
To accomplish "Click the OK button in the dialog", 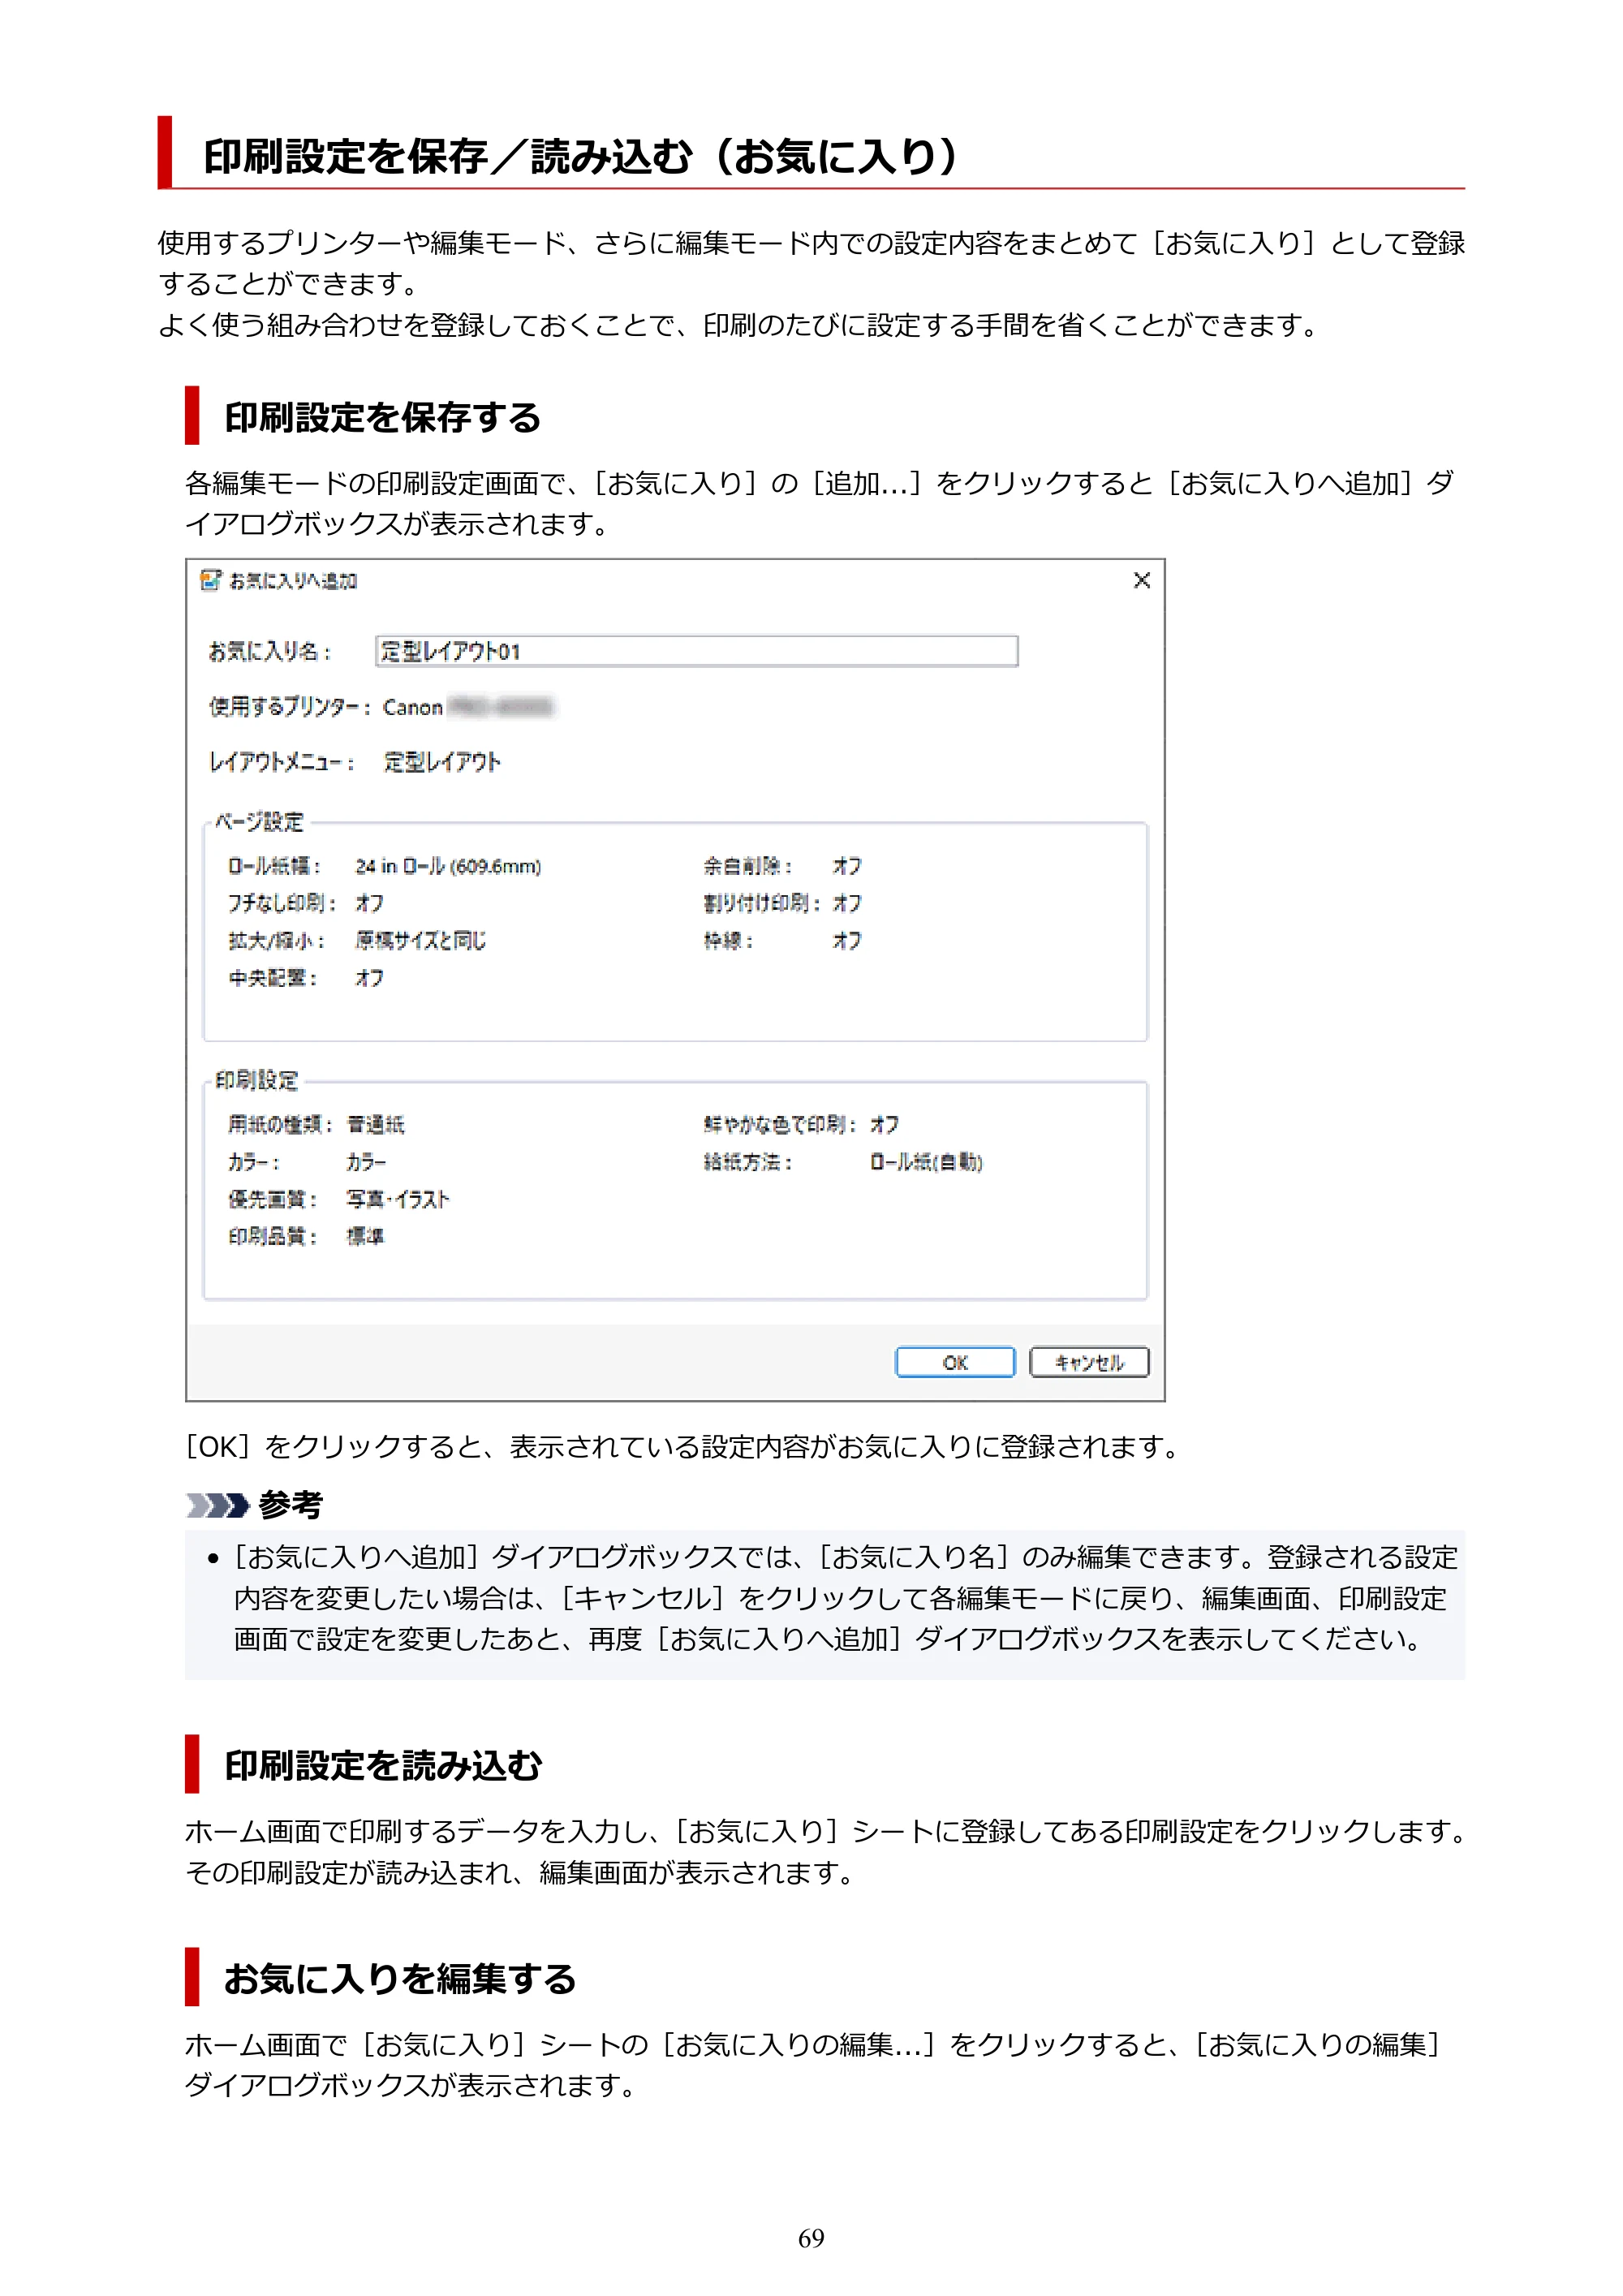I will tap(954, 1362).
